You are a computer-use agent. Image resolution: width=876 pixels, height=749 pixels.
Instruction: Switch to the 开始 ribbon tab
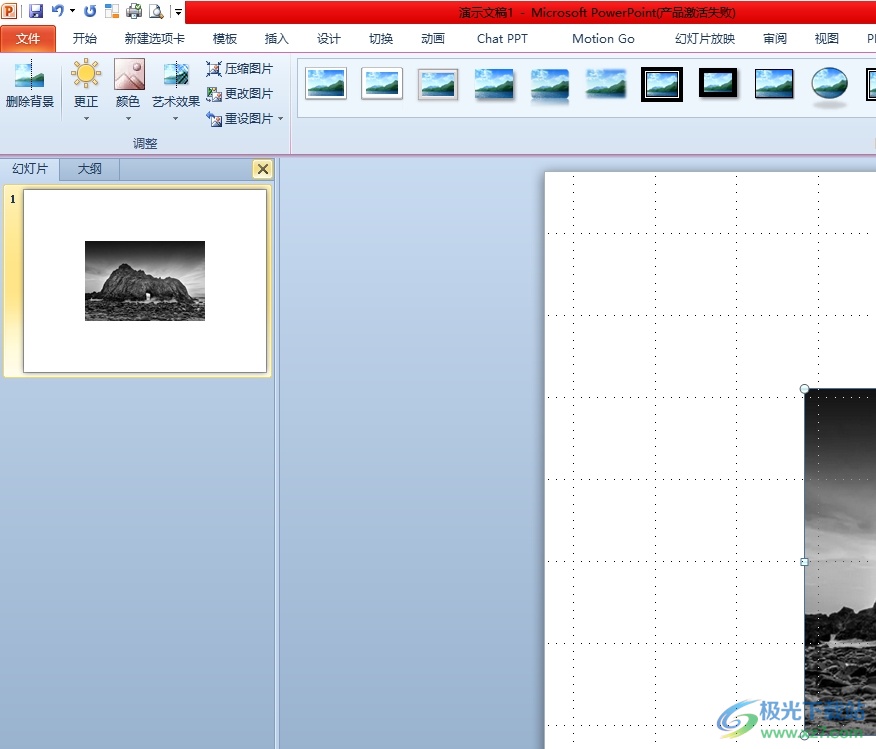[85, 39]
